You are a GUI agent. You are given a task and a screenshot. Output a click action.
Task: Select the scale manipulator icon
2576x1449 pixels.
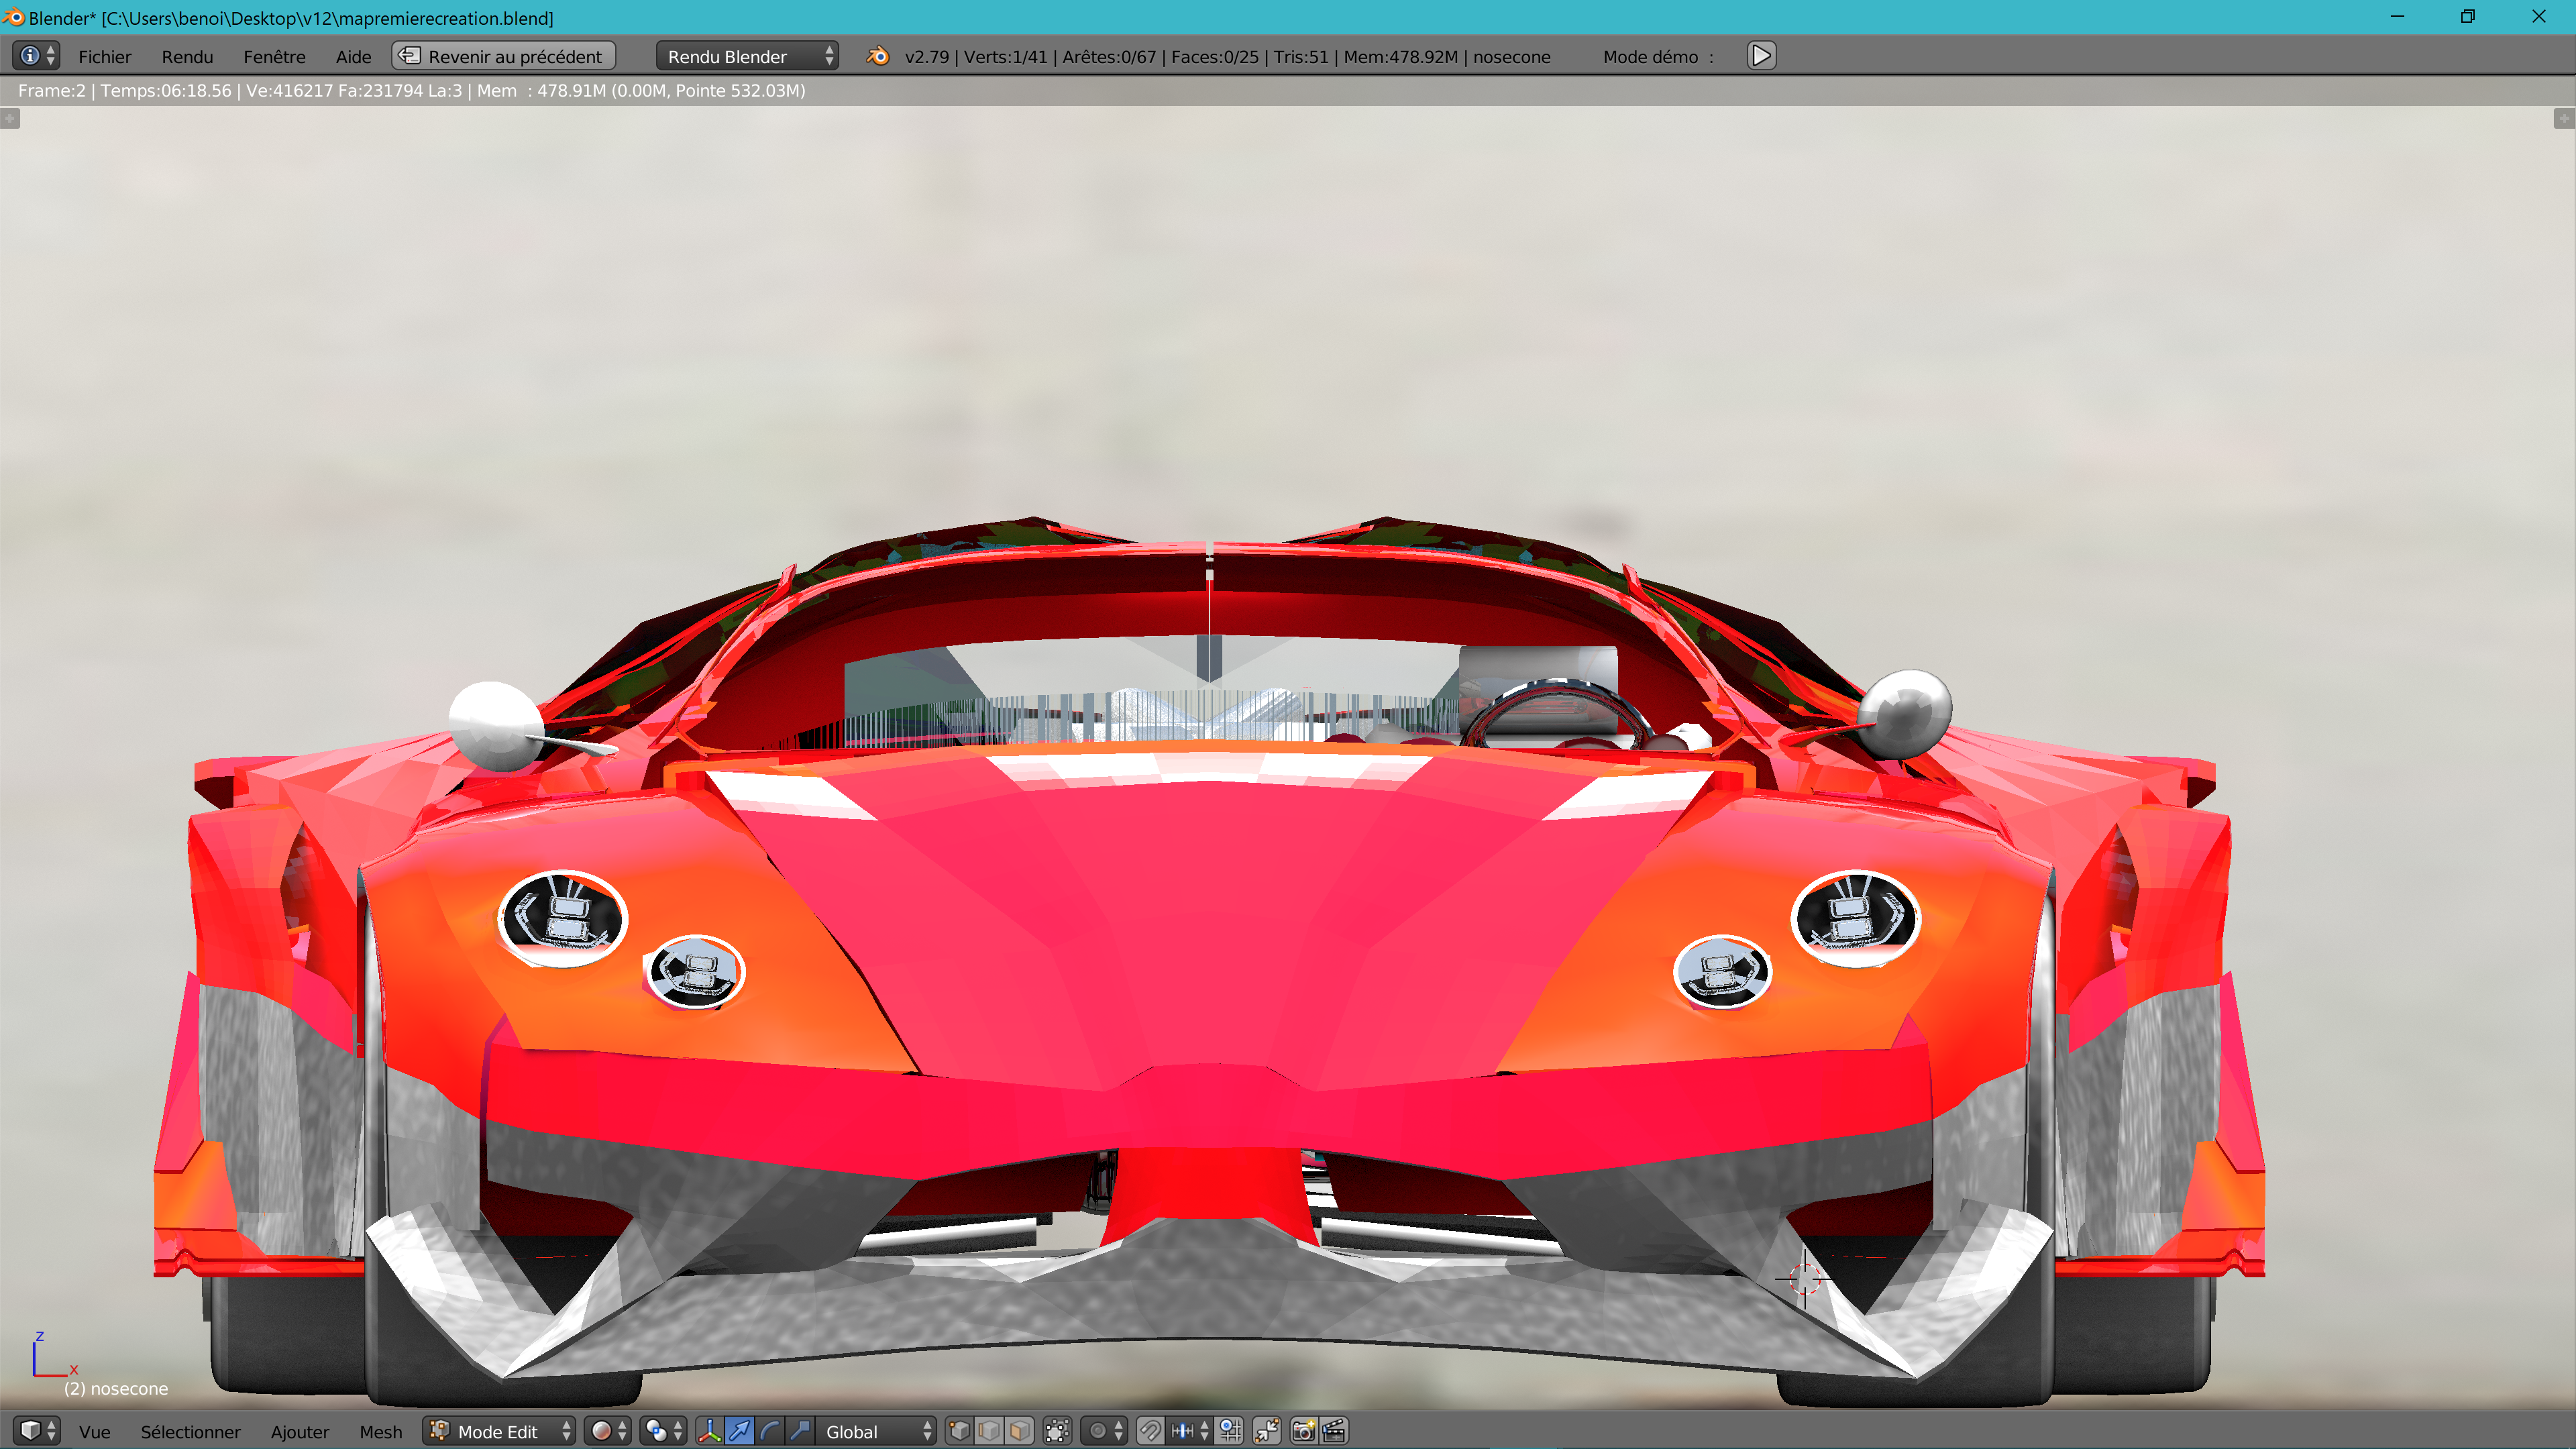(x=799, y=1431)
